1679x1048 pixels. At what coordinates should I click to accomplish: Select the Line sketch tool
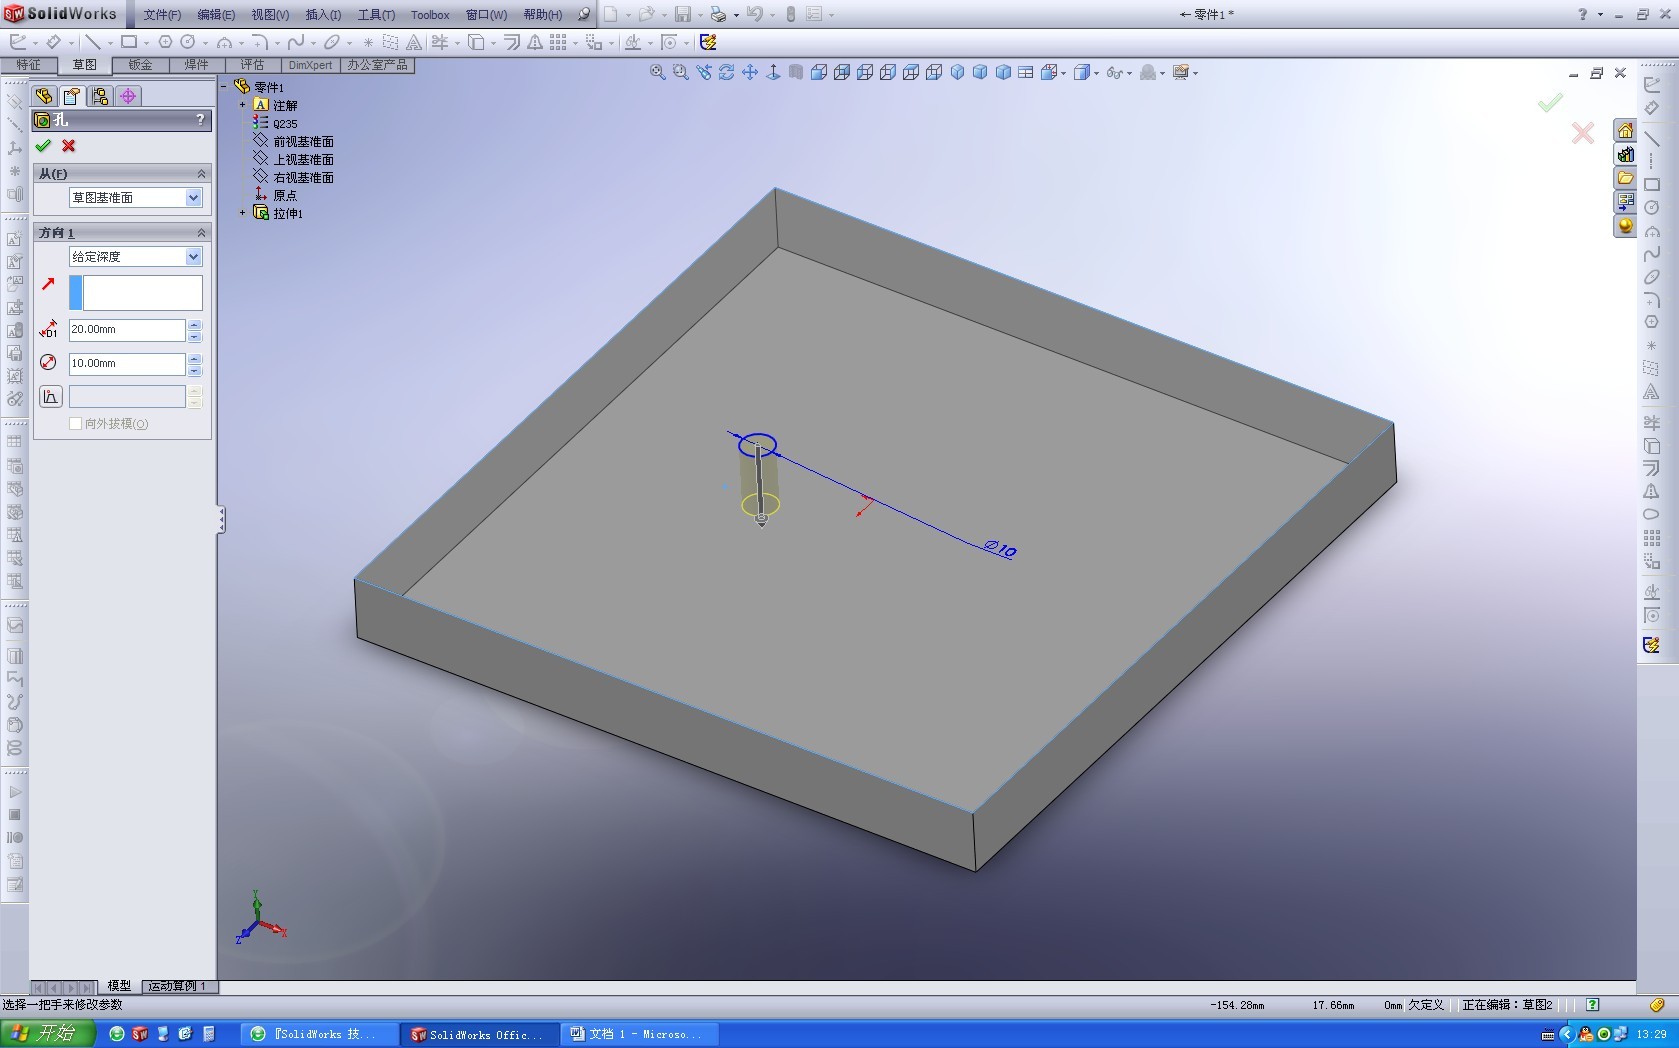[92, 42]
